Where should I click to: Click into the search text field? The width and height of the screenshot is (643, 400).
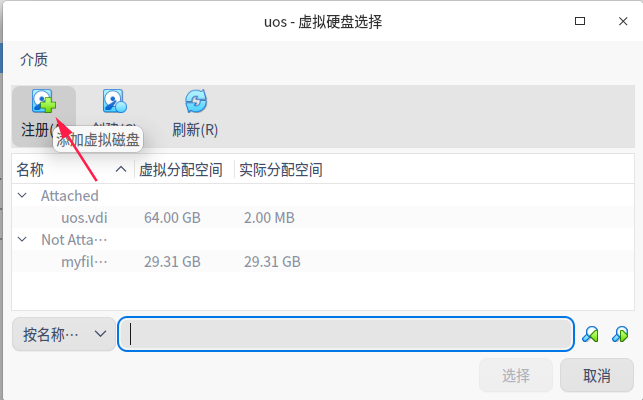(345, 335)
